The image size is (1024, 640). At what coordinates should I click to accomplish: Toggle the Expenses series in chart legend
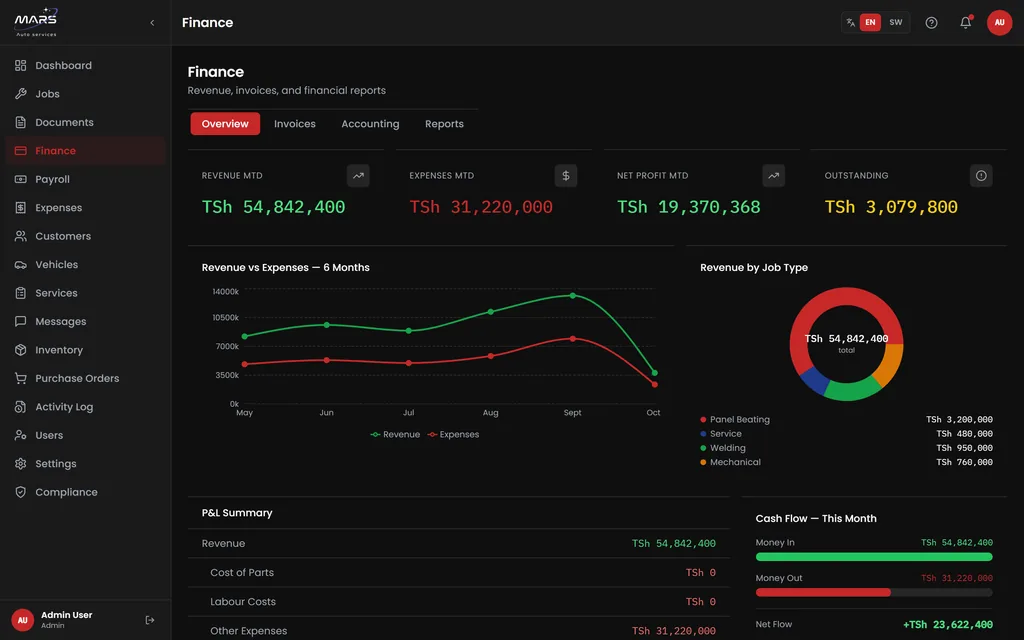453,434
